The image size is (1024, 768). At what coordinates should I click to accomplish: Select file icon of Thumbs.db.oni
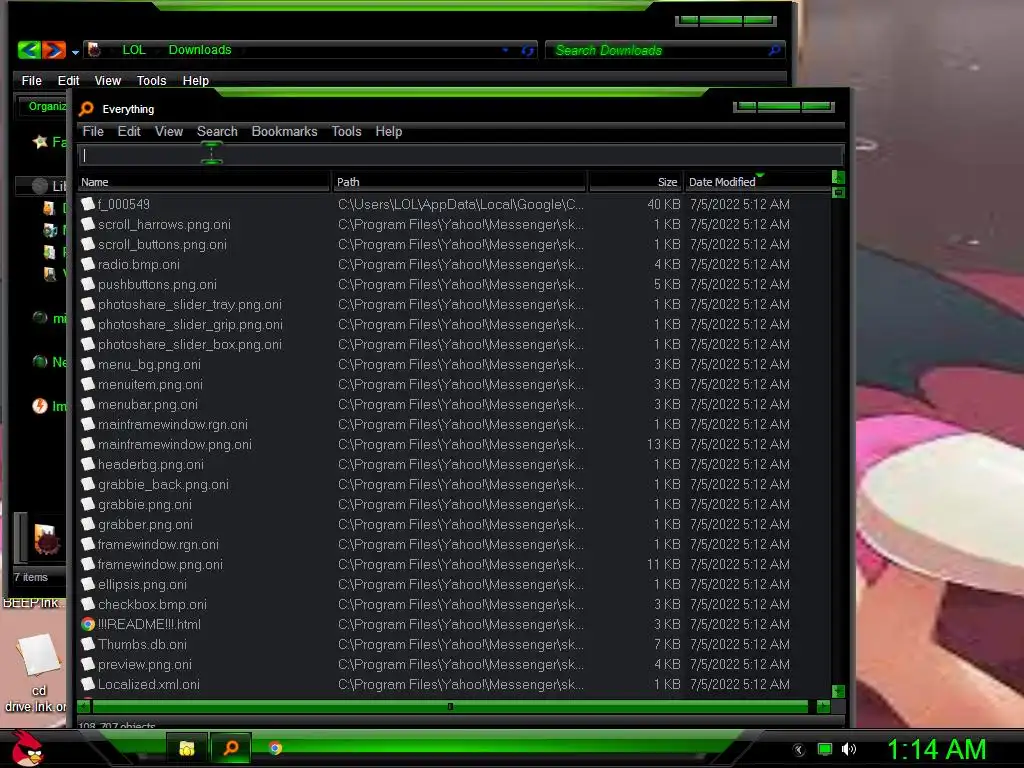(x=88, y=644)
